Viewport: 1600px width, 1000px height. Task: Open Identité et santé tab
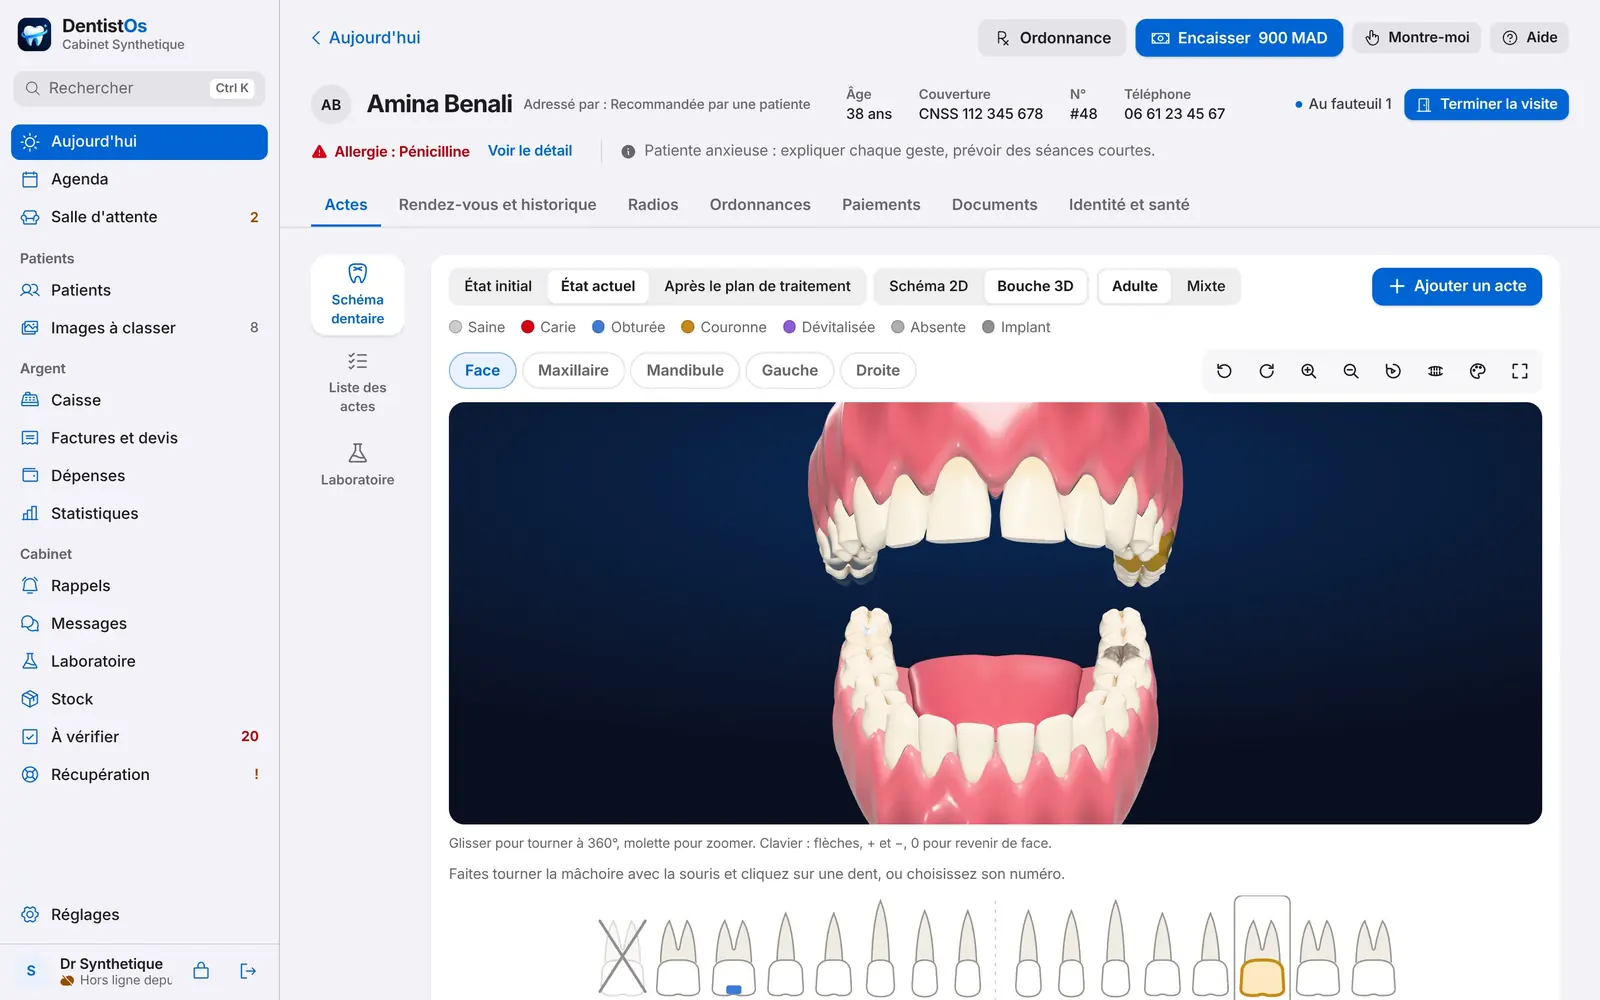click(x=1129, y=205)
